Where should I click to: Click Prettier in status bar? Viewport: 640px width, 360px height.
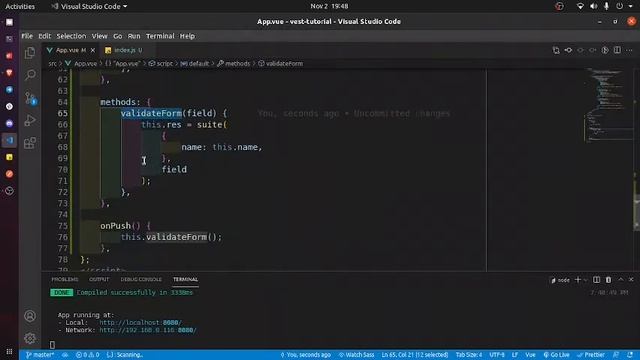click(x=591, y=355)
